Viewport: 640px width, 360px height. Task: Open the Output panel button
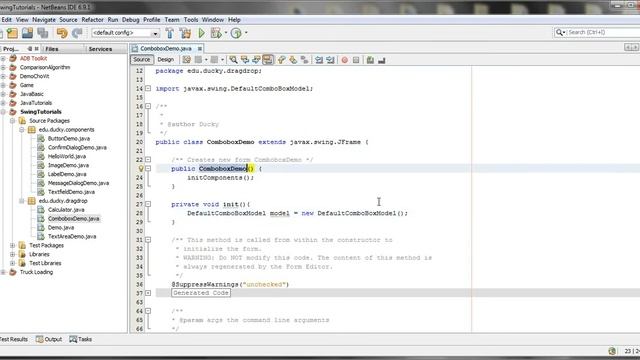(x=49, y=339)
